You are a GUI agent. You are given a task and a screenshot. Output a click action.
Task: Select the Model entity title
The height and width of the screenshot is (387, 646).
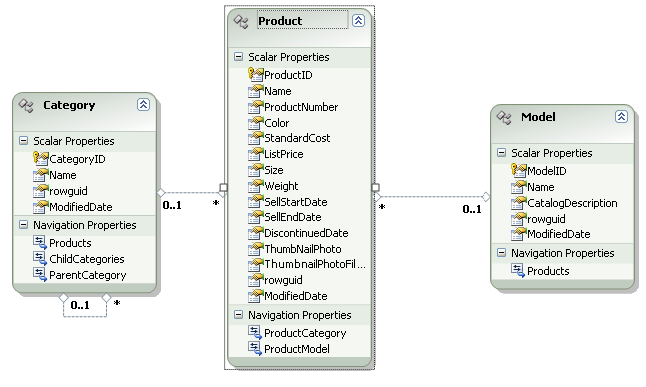pos(538,117)
